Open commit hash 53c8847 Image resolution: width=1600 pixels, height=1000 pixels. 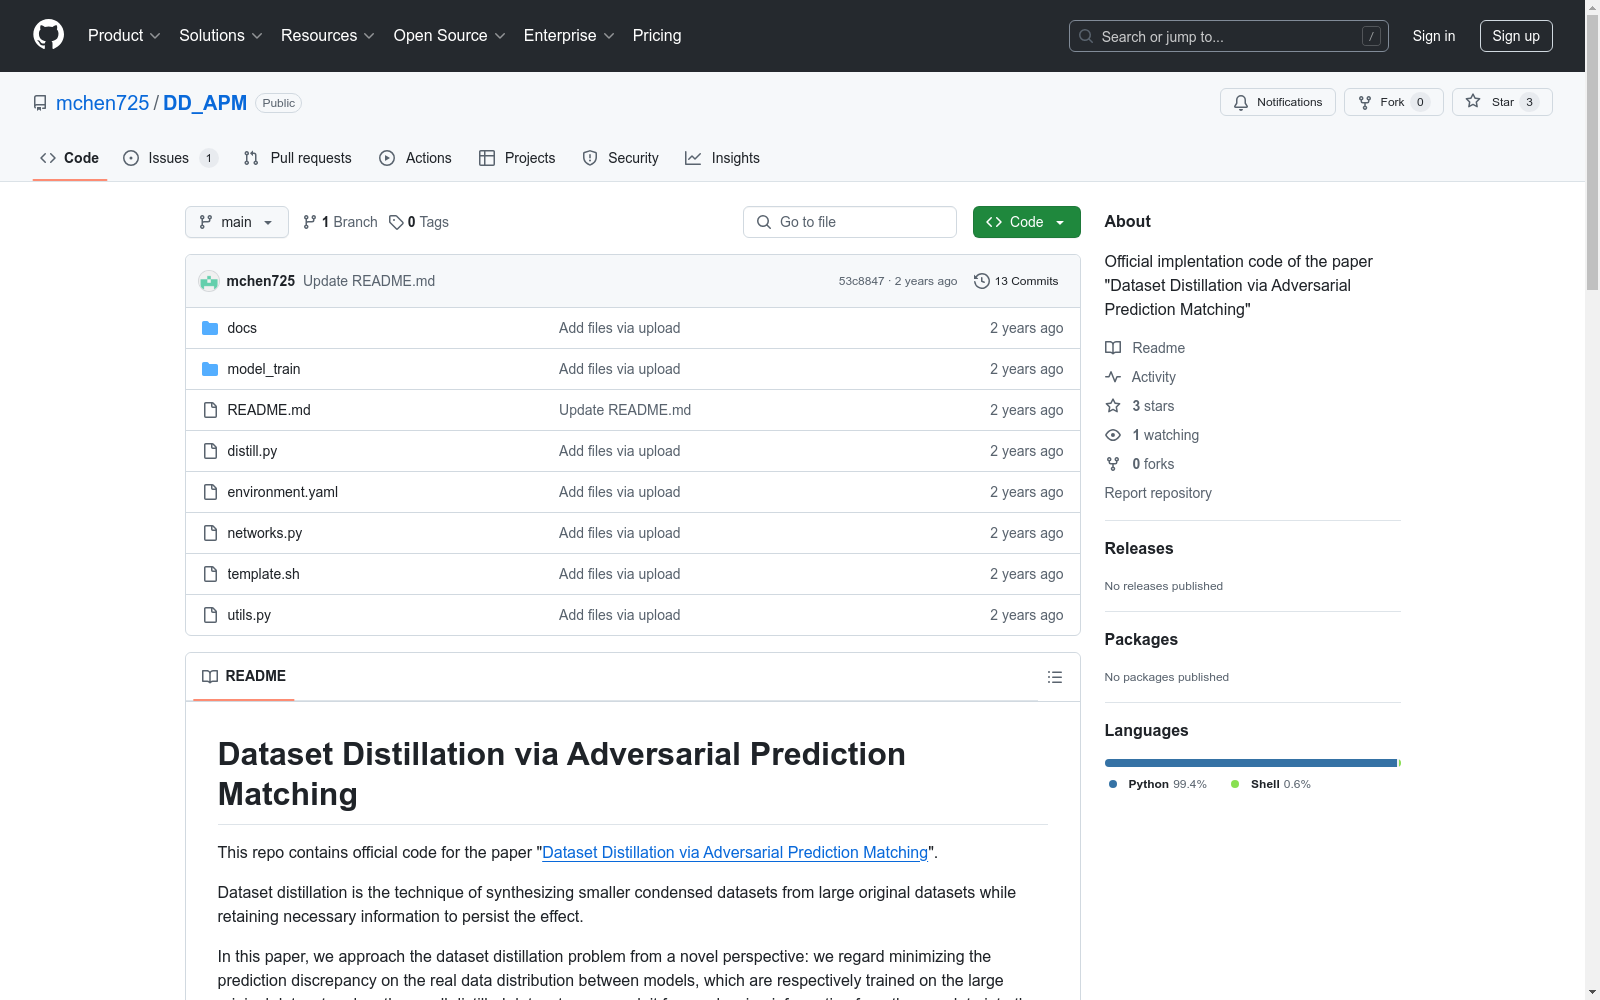(861, 281)
